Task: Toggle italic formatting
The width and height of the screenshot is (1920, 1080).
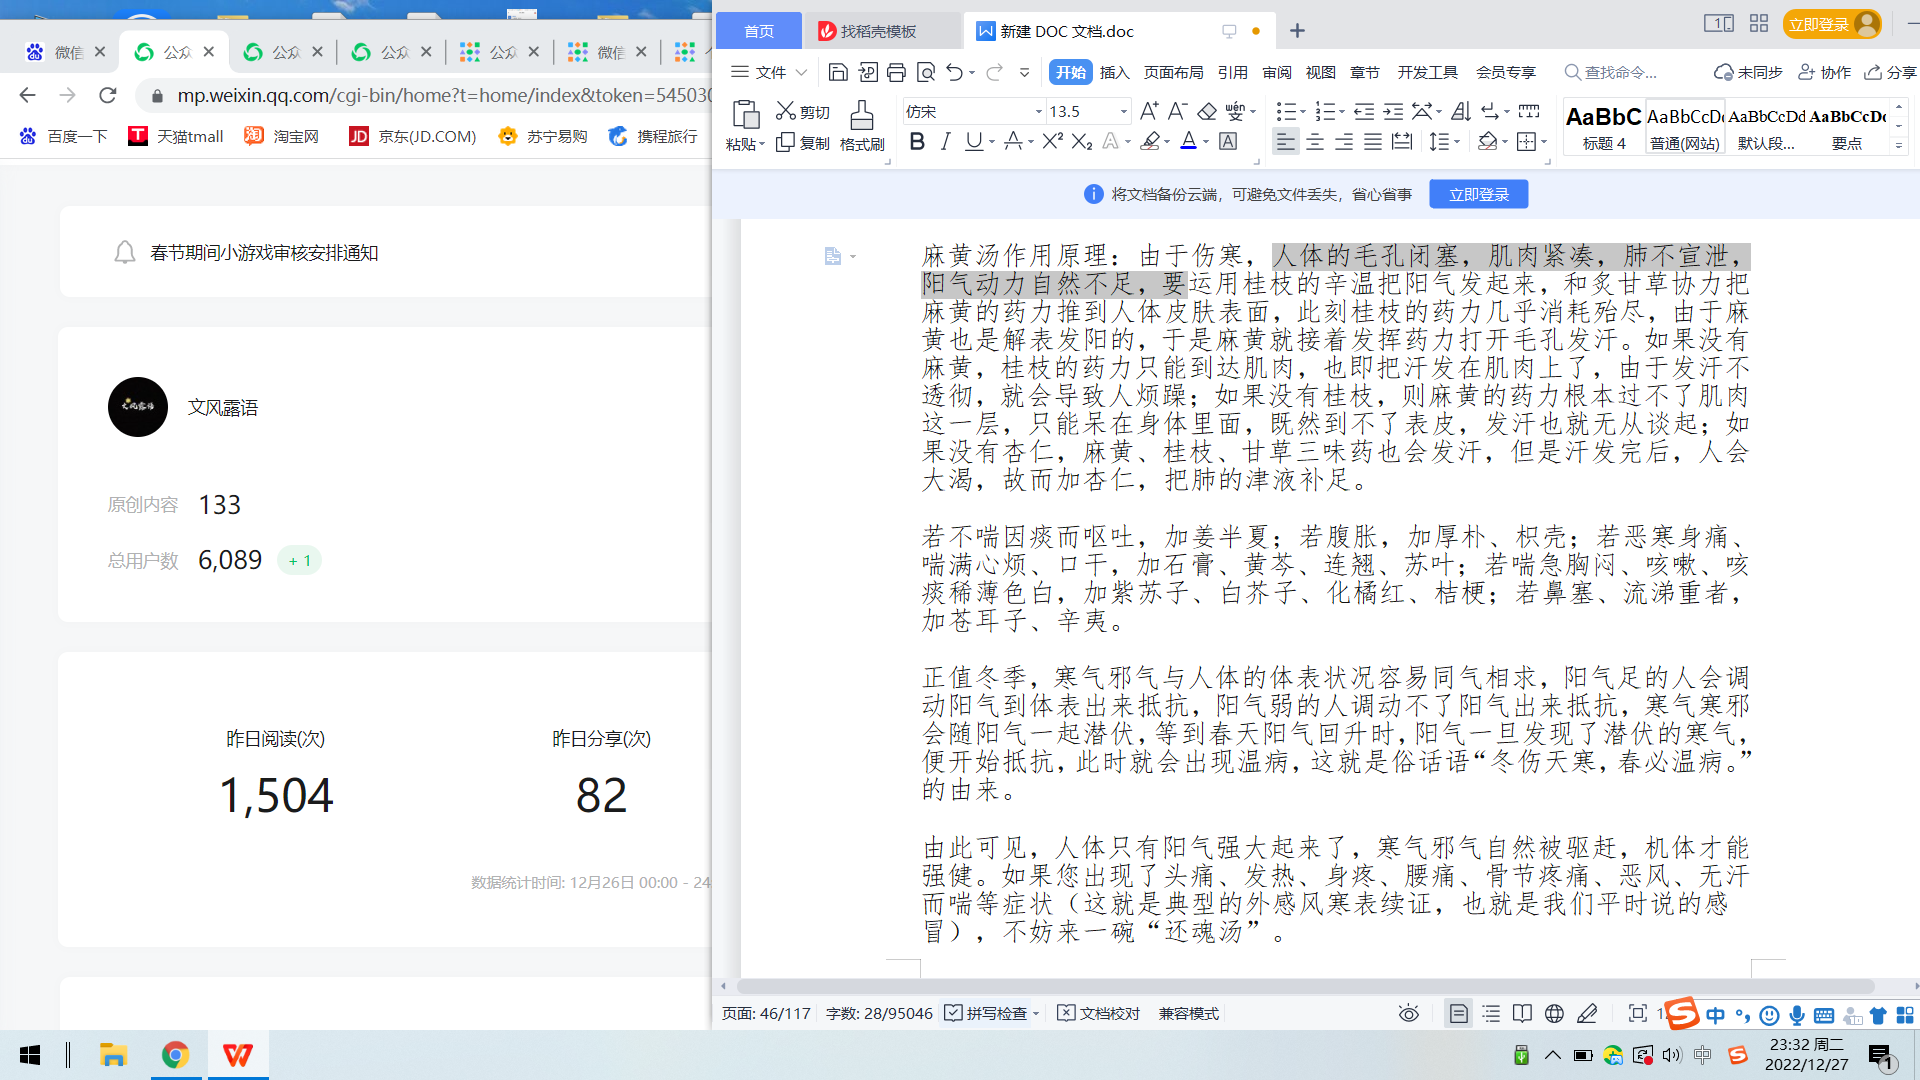Action: pyautogui.click(x=945, y=142)
